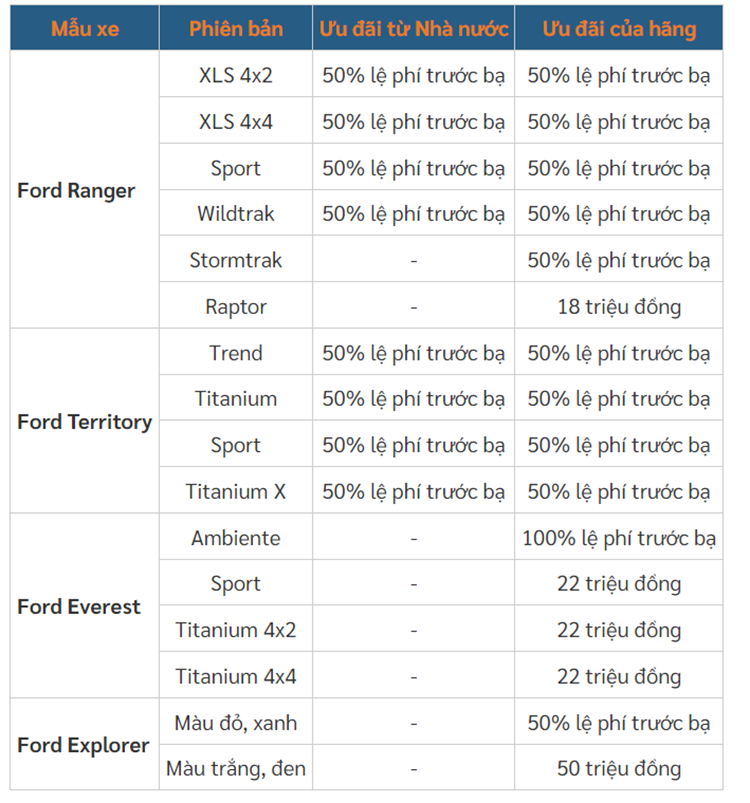Click the "Ưu đãi từ Nhà nước" header
Image resolution: width=750 pixels, height=803 pixels.
413,29
